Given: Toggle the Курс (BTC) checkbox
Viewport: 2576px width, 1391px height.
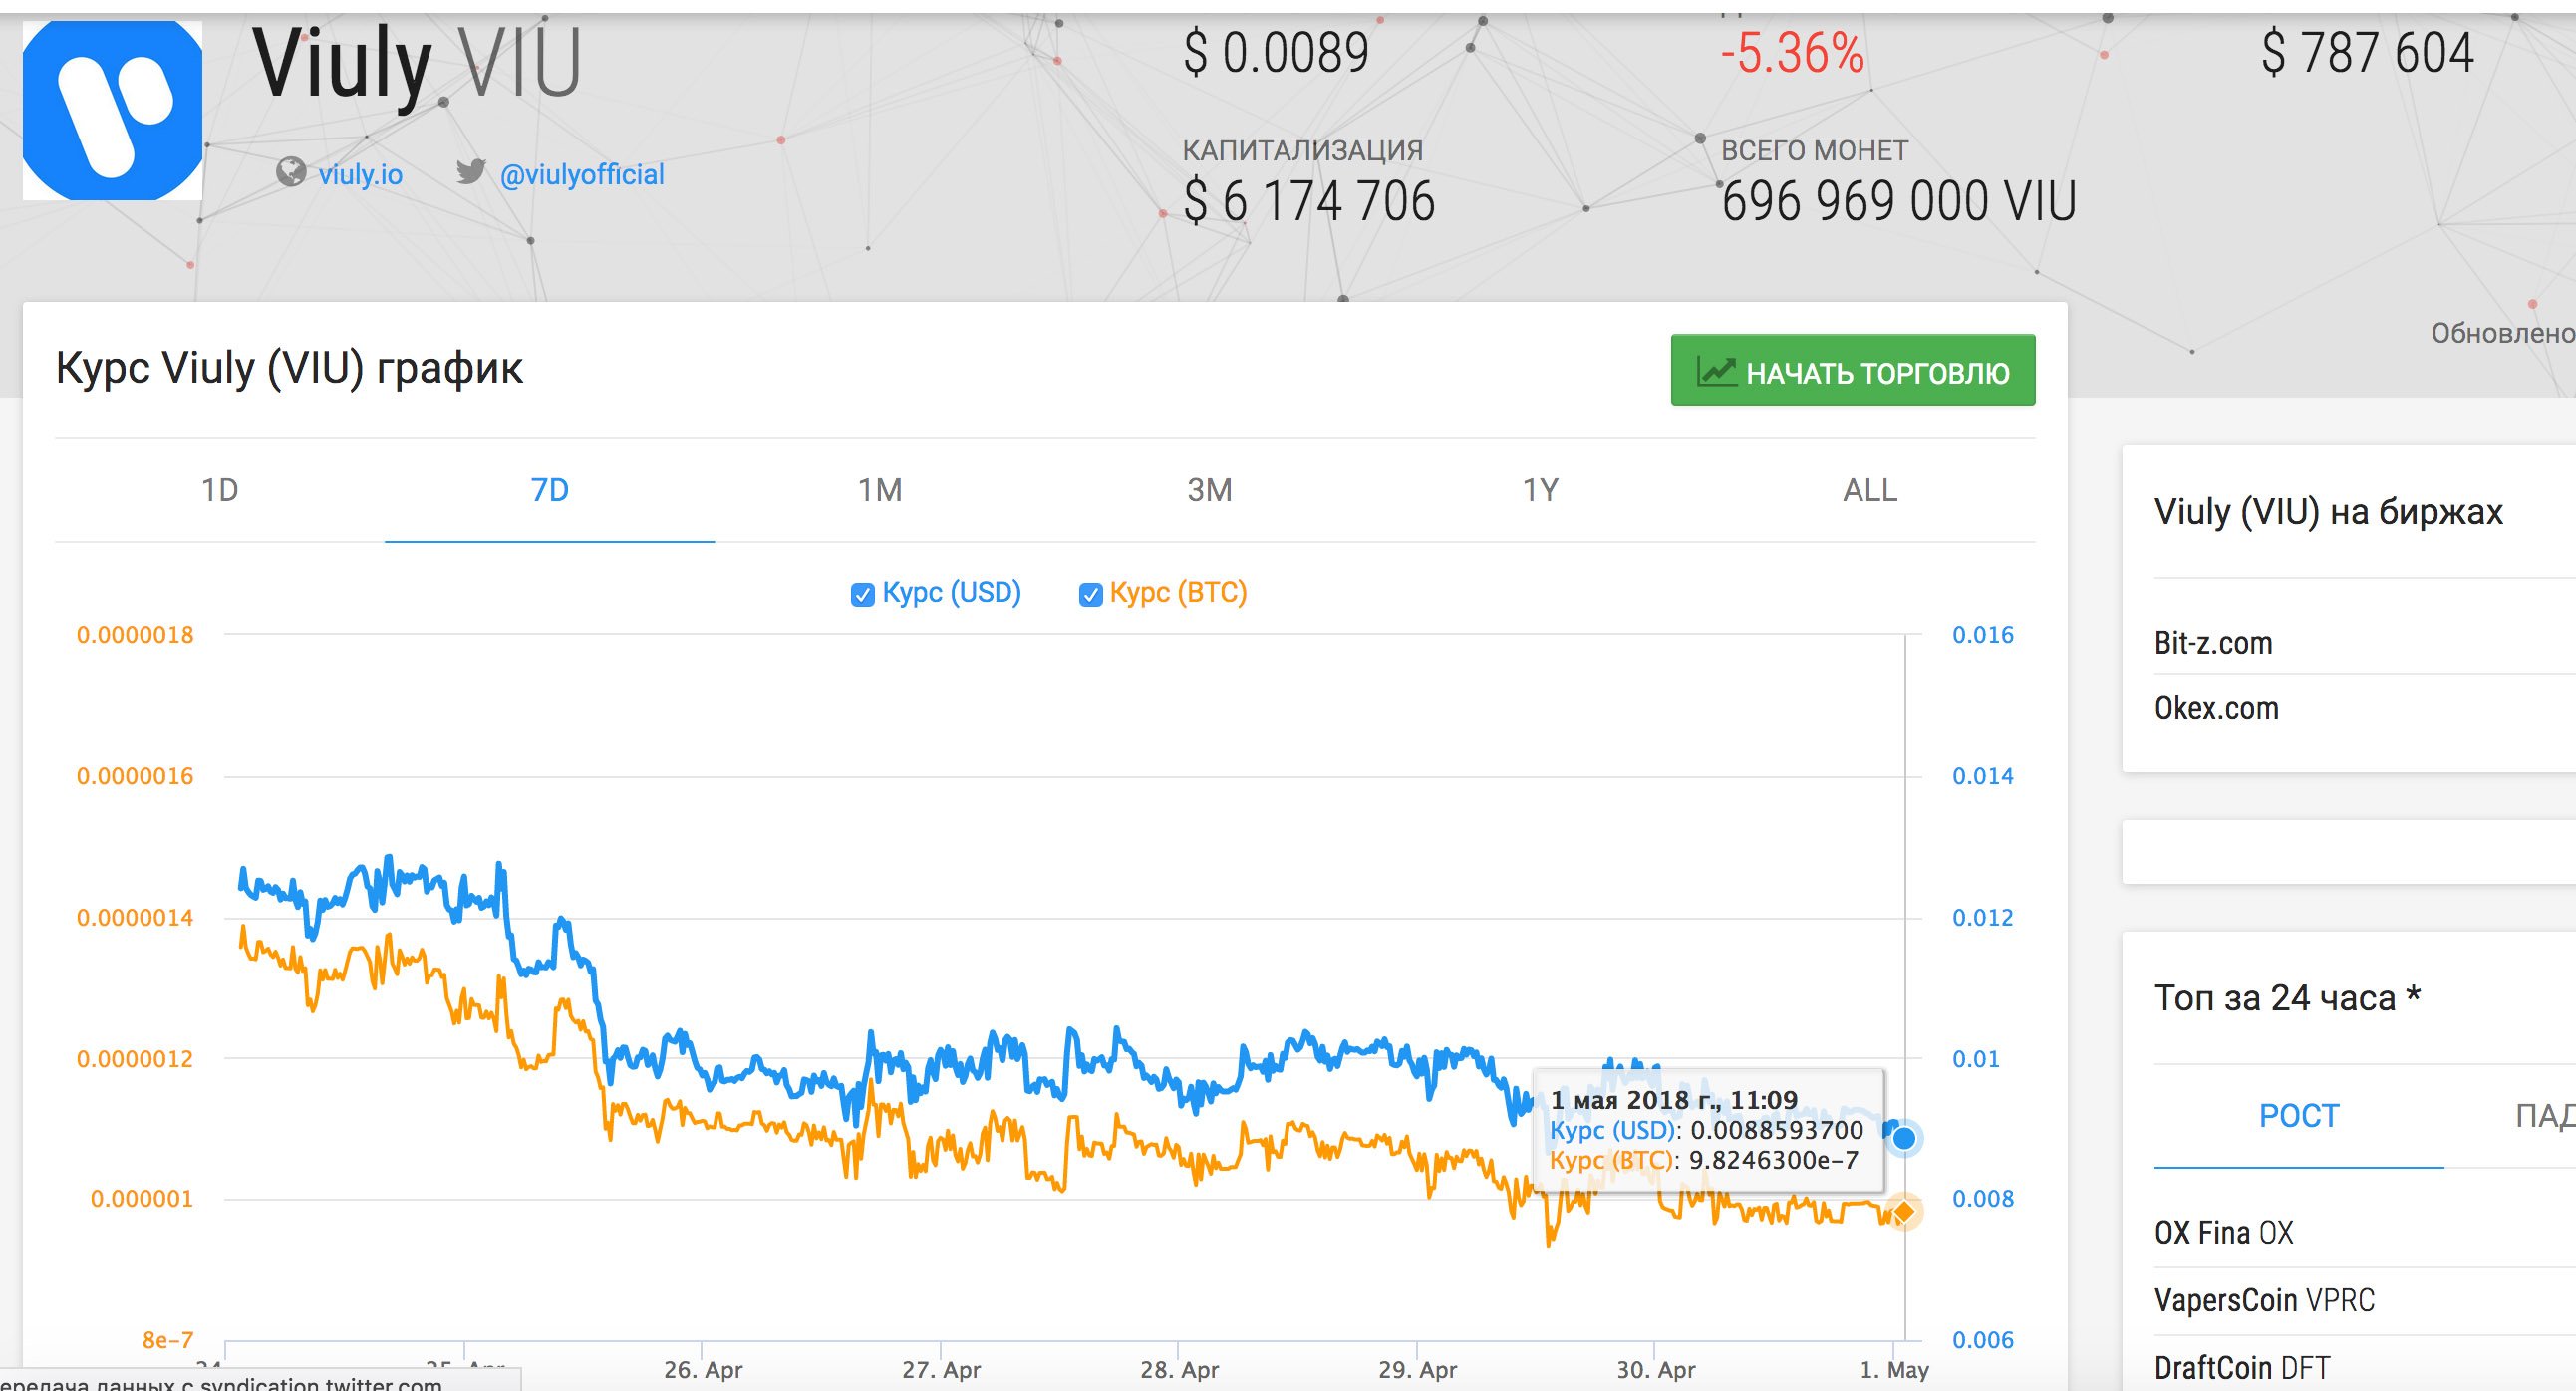Looking at the screenshot, I should point(1090,595).
